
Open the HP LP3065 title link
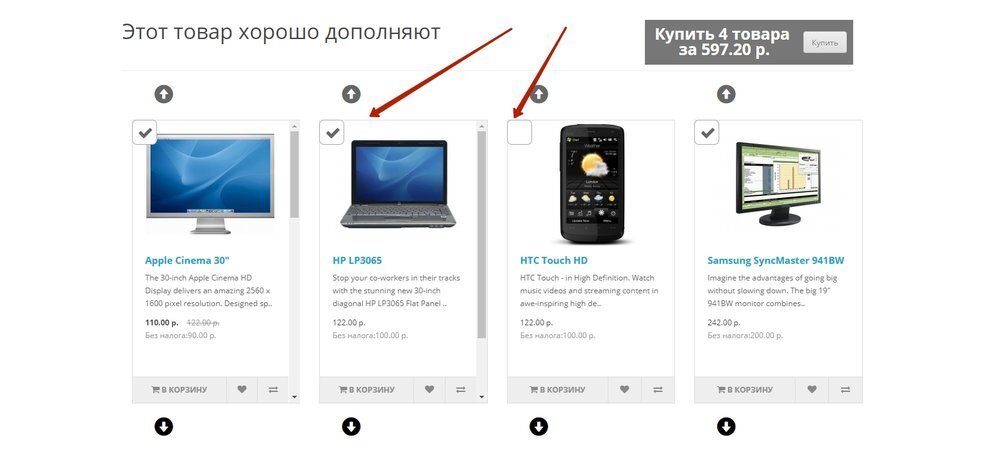tap(357, 260)
